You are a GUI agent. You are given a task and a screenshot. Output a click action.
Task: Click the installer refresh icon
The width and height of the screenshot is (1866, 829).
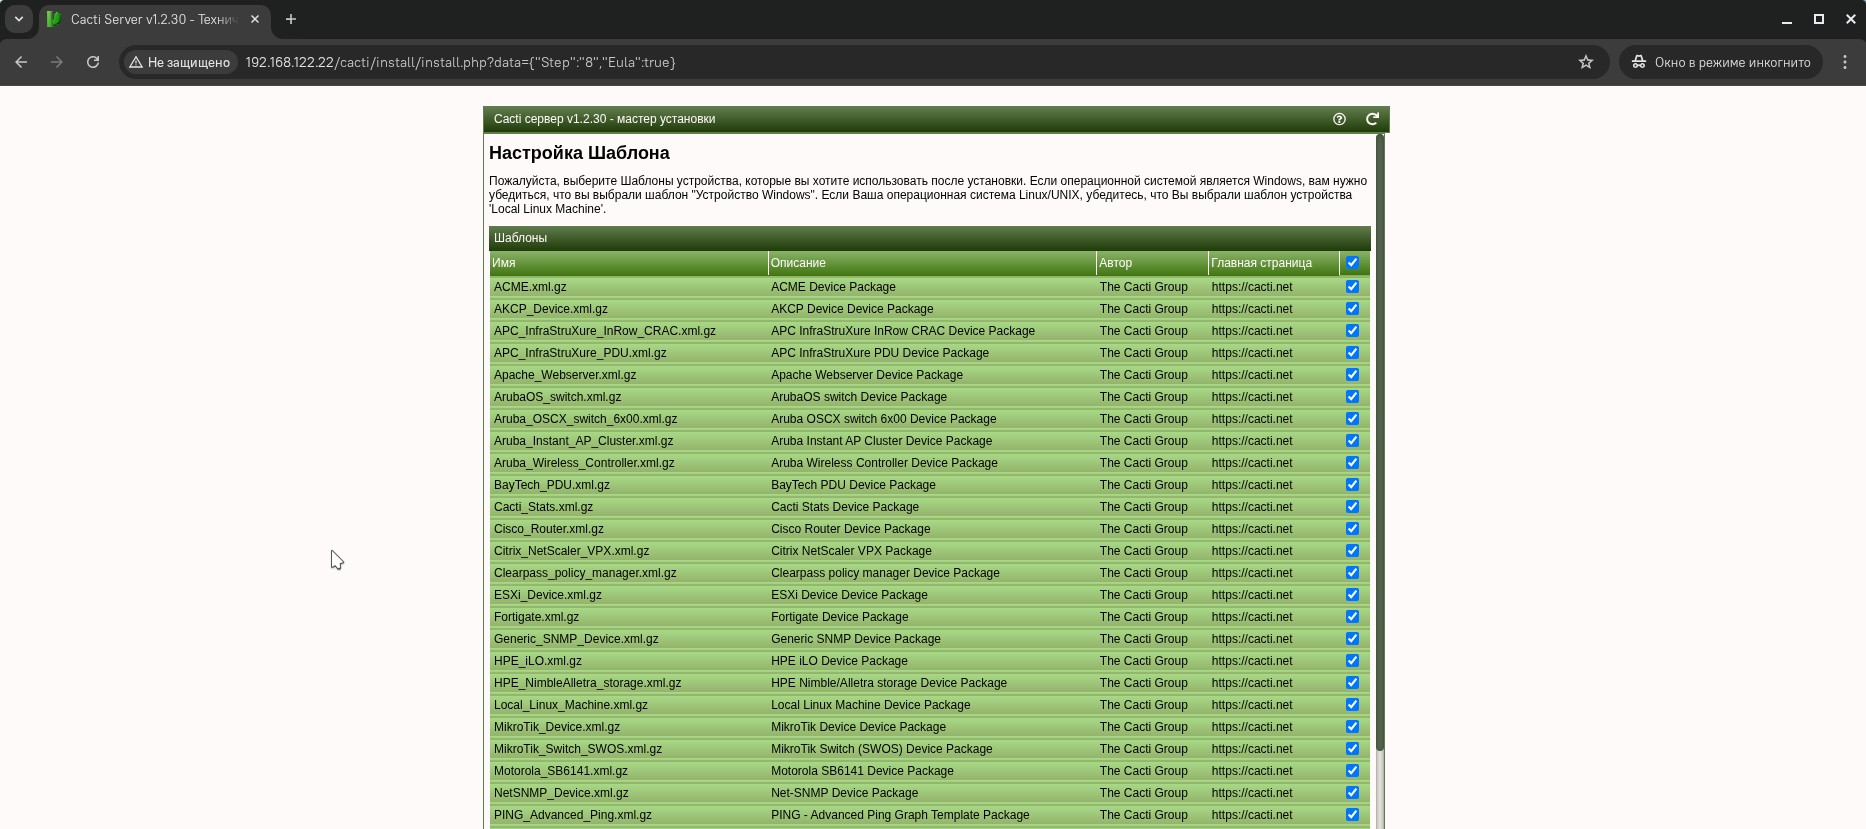[x=1372, y=119]
